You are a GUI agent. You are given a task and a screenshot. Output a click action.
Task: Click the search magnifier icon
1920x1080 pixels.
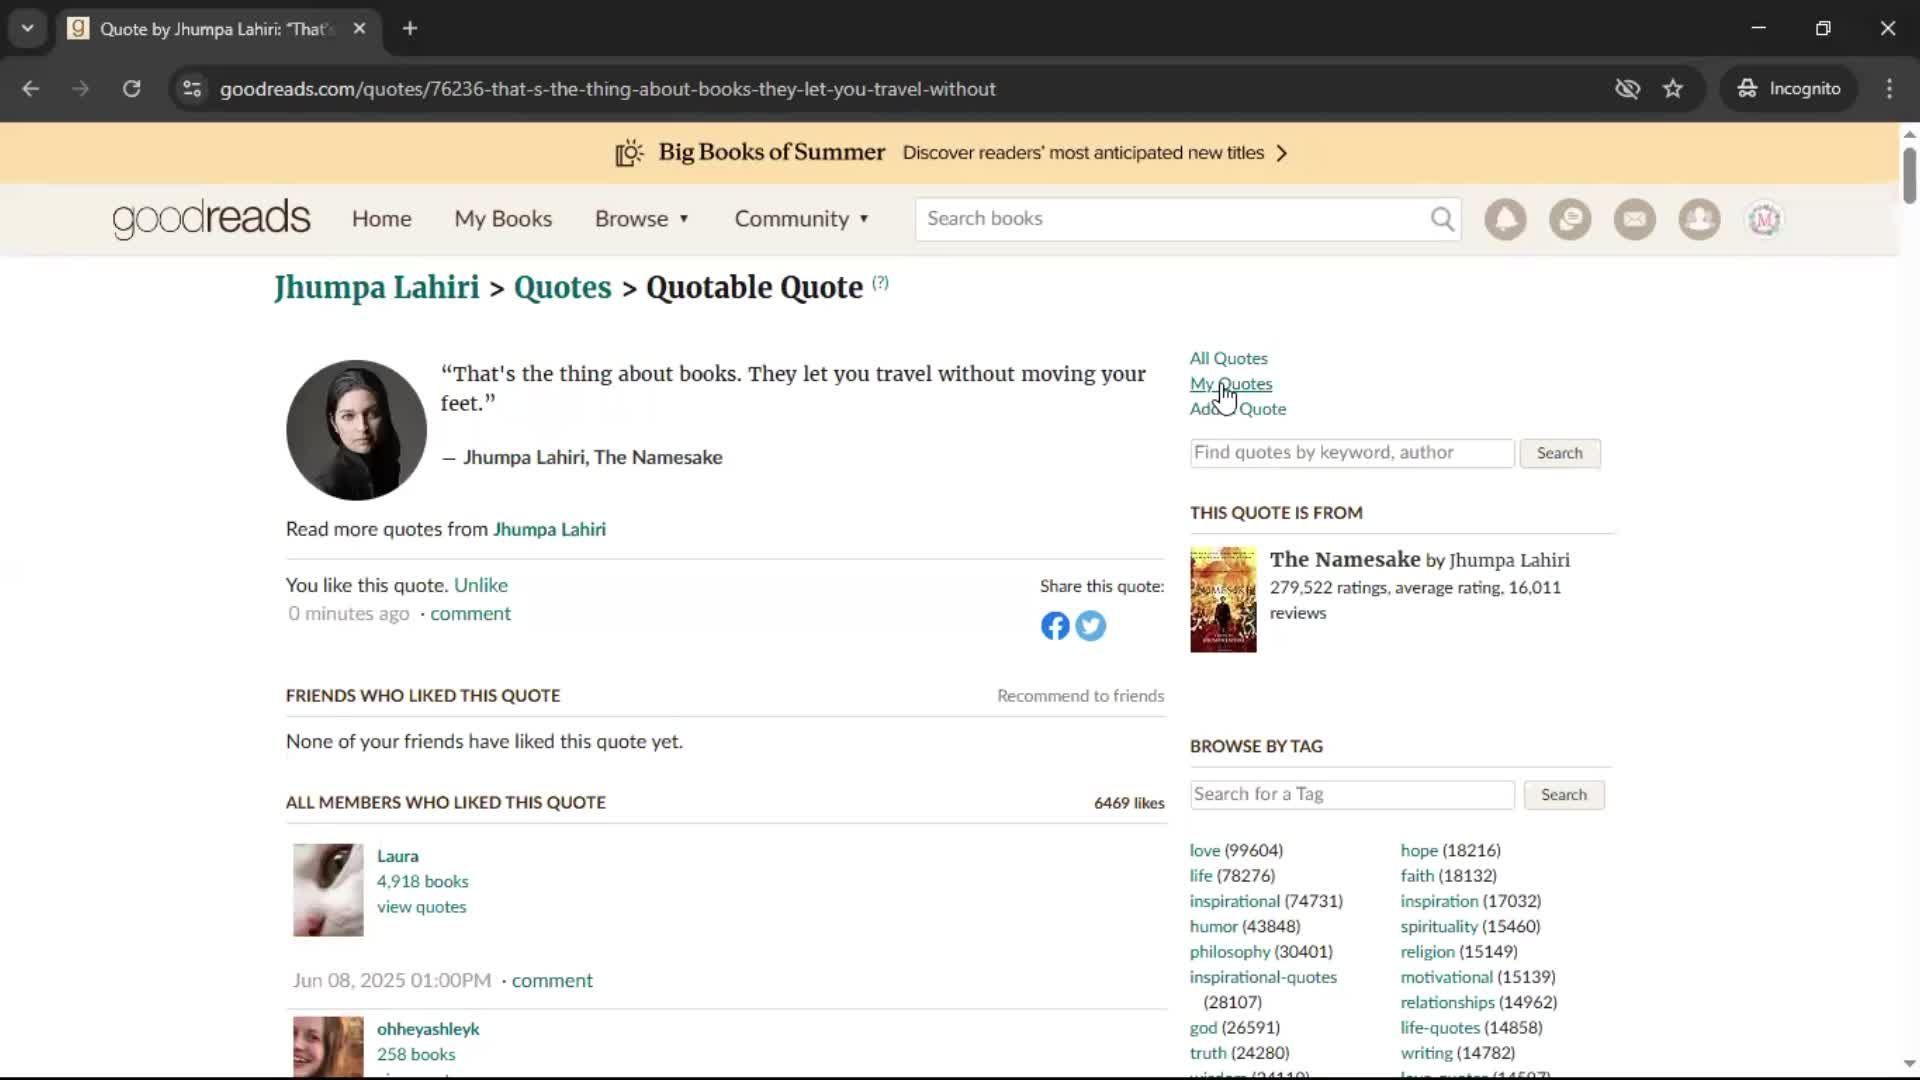tap(1442, 219)
